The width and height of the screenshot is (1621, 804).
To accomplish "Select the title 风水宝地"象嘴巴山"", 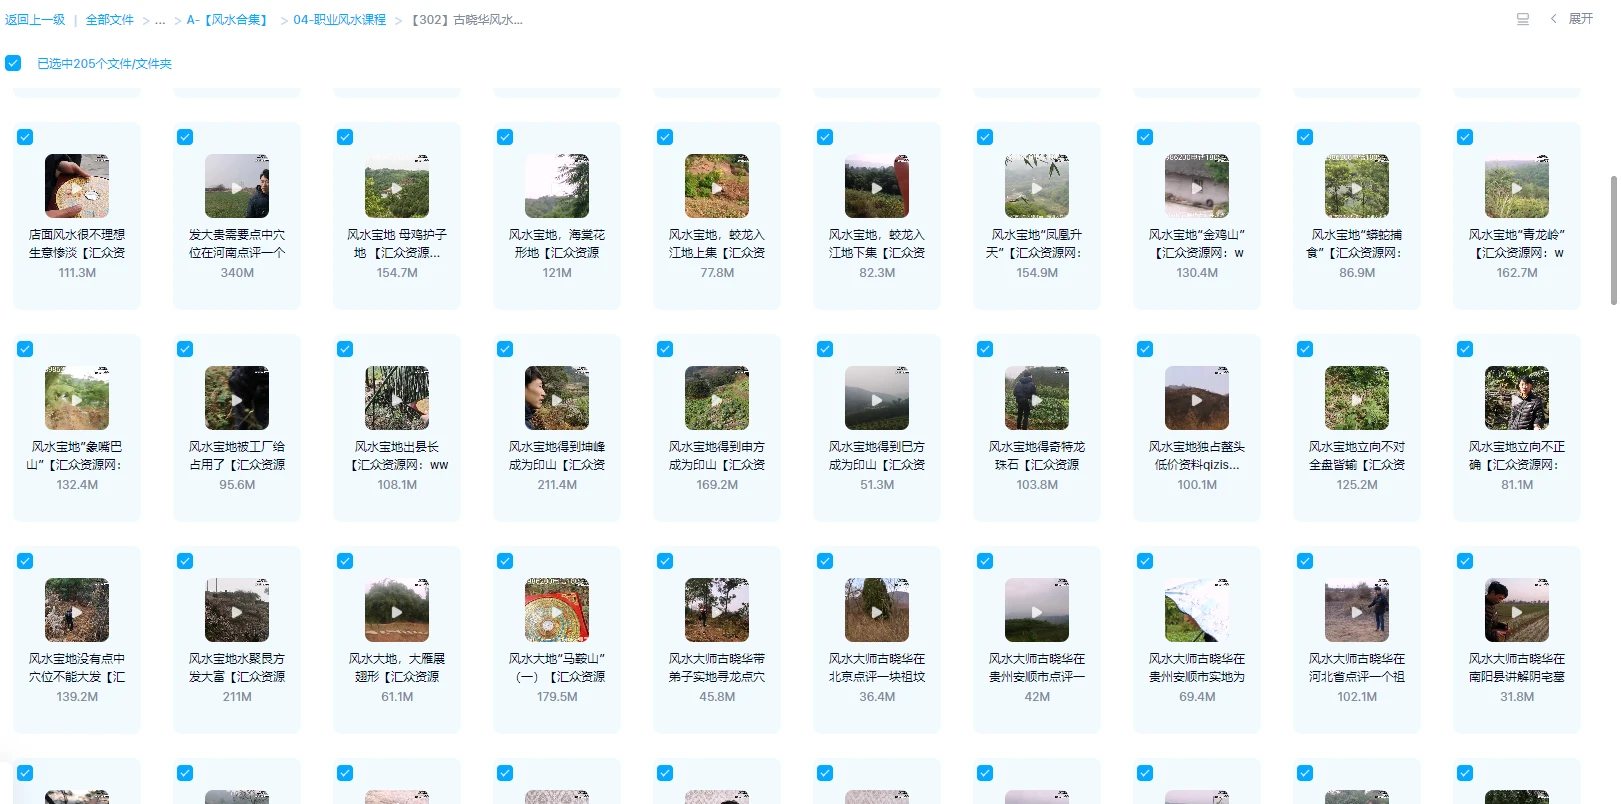I will coord(77,456).
